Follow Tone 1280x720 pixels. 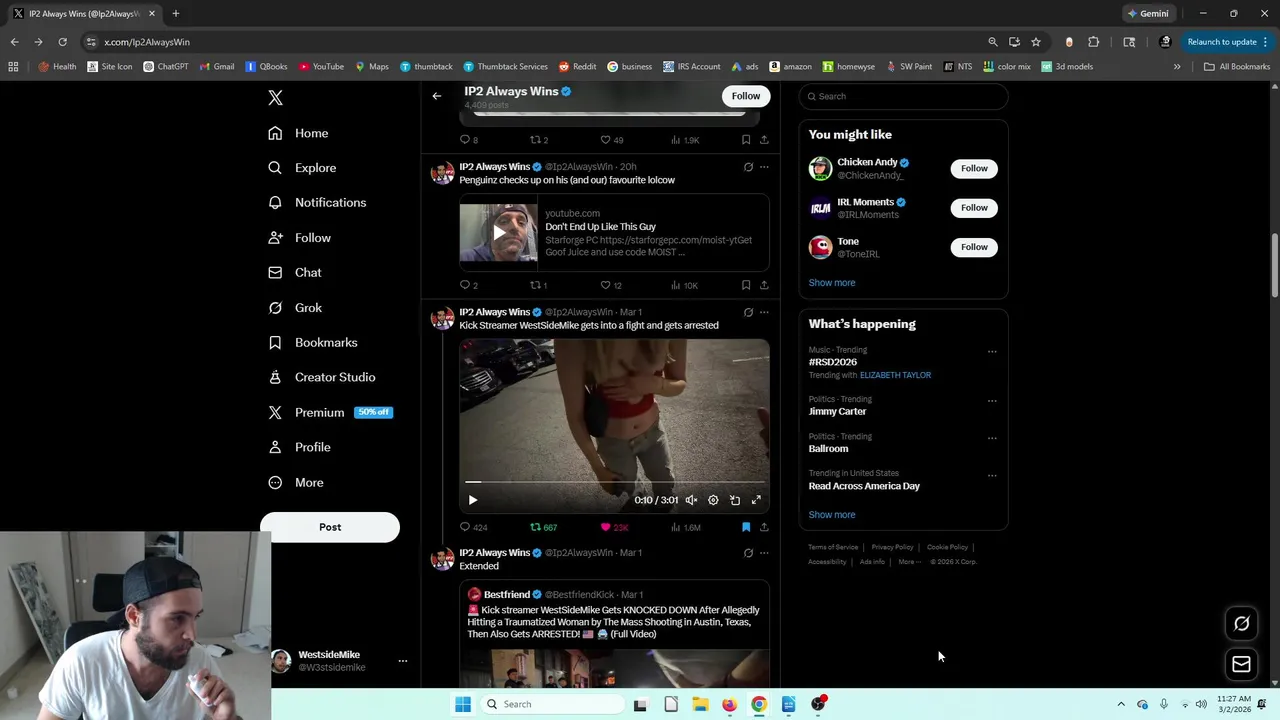coord(974,247)
